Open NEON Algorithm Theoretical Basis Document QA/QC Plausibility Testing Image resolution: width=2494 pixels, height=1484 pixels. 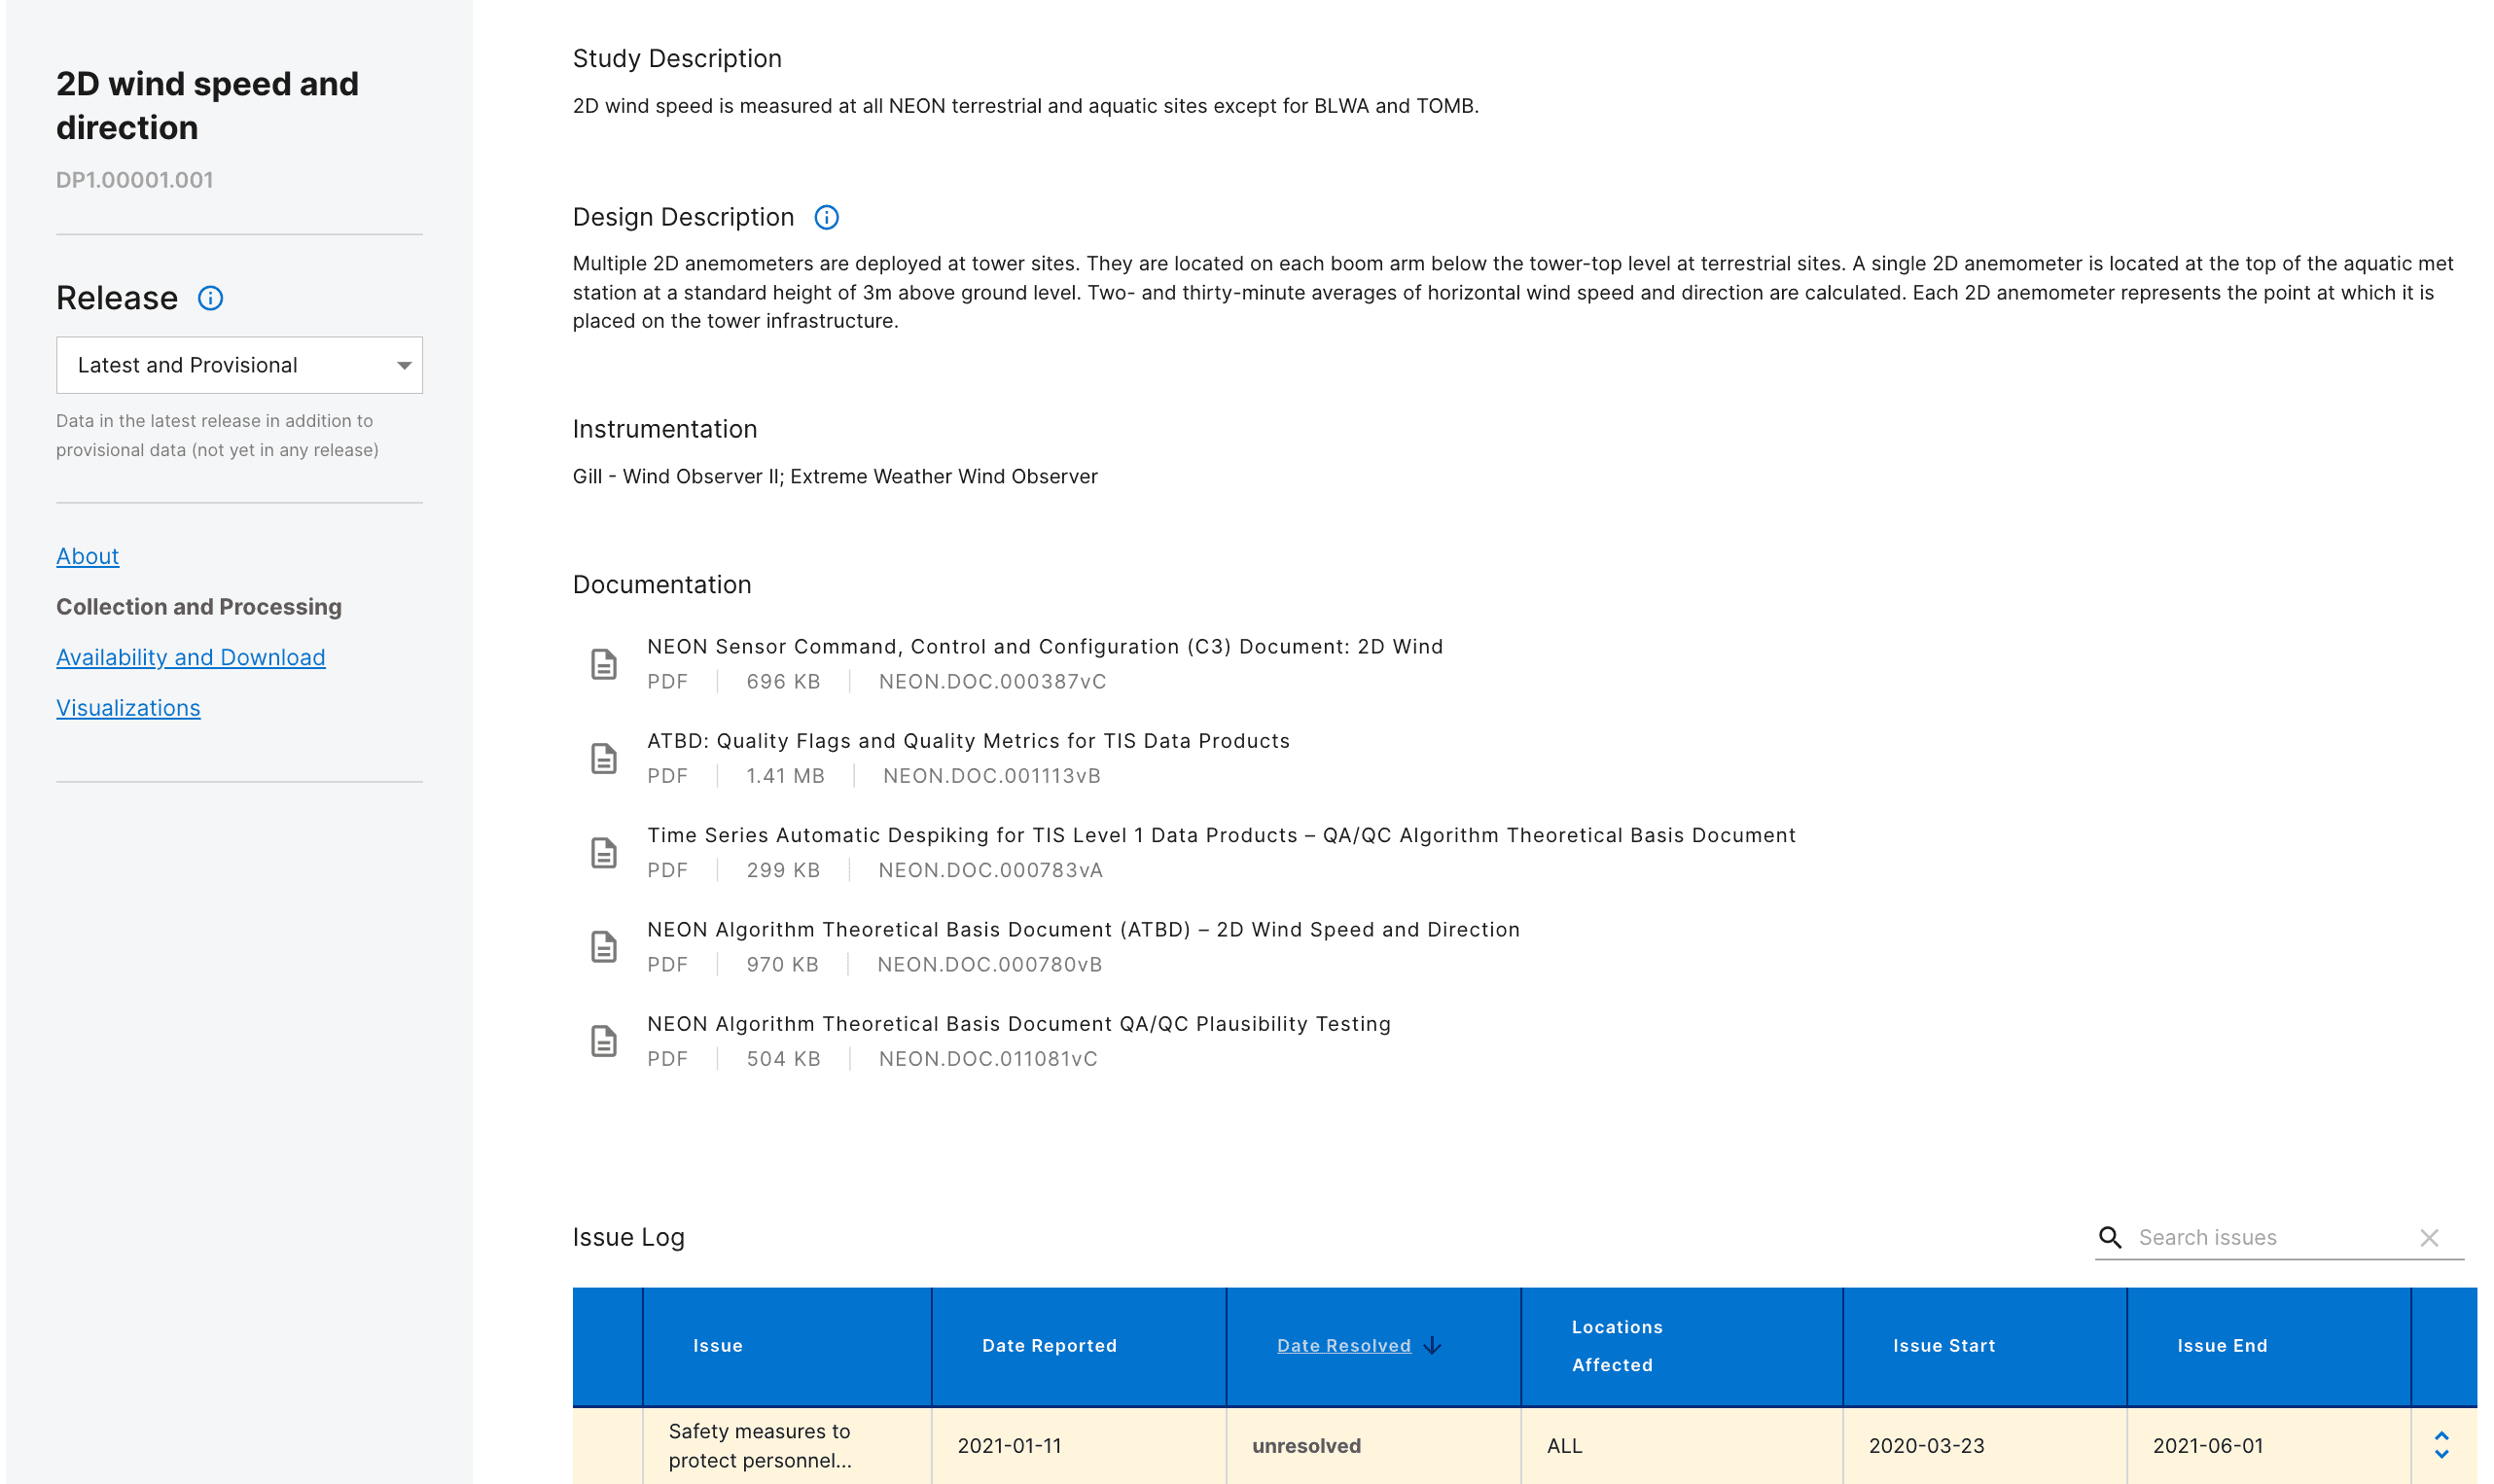point(1018,1024)
